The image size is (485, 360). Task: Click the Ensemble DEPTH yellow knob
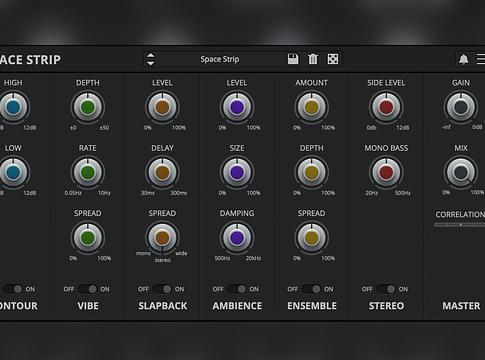(312, 173)
